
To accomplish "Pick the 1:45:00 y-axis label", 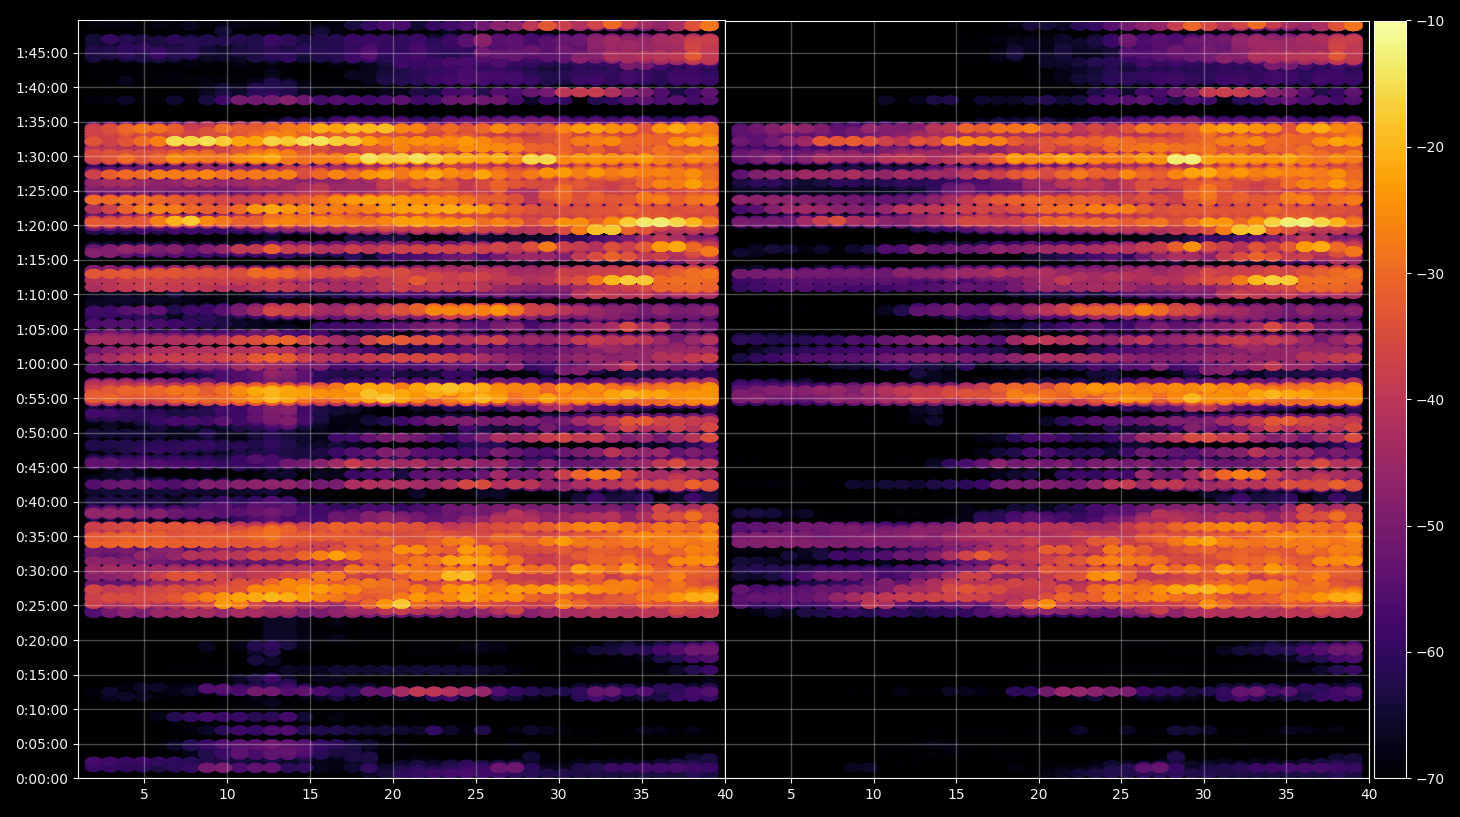I will (x=42, y=53).
